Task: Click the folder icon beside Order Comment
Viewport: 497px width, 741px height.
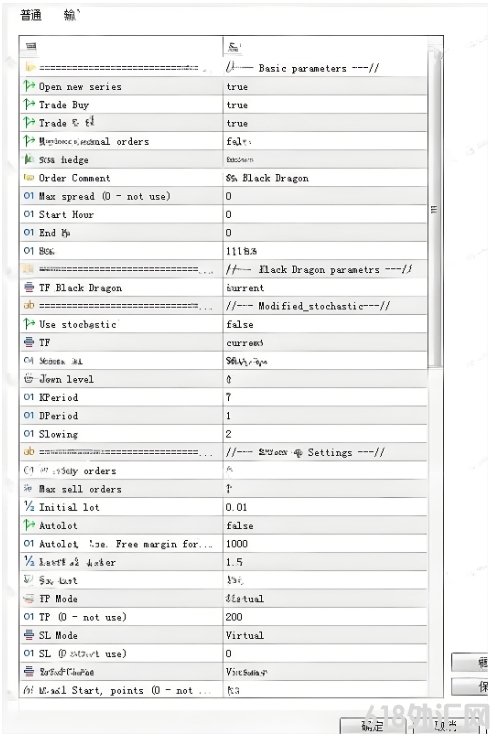Action: [29, 178]
